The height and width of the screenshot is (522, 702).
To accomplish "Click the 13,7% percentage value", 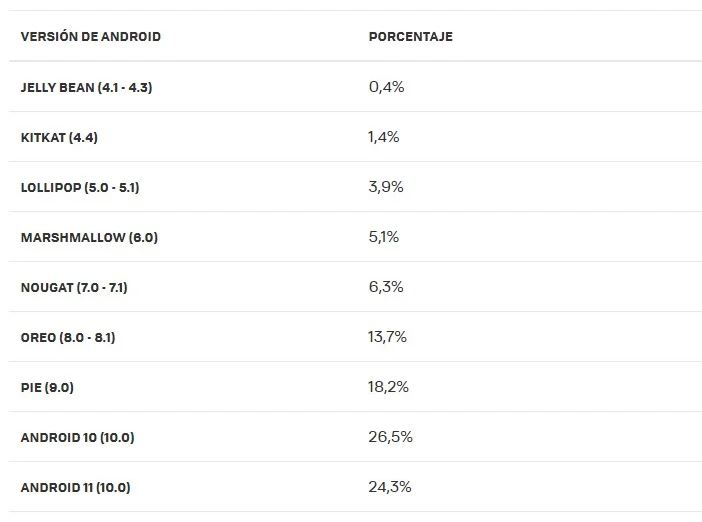I will point(387,337).
